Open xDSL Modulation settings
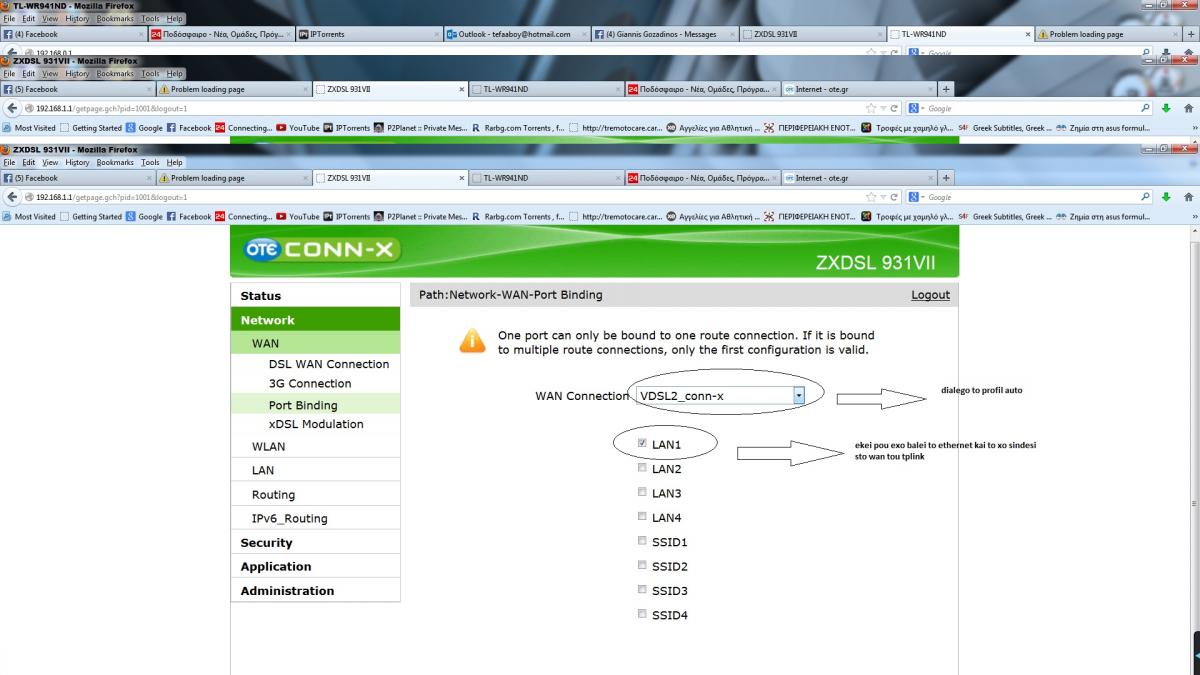Viewport: 1200px width, 675px height. pyautogui.click(x=316, y=424)
